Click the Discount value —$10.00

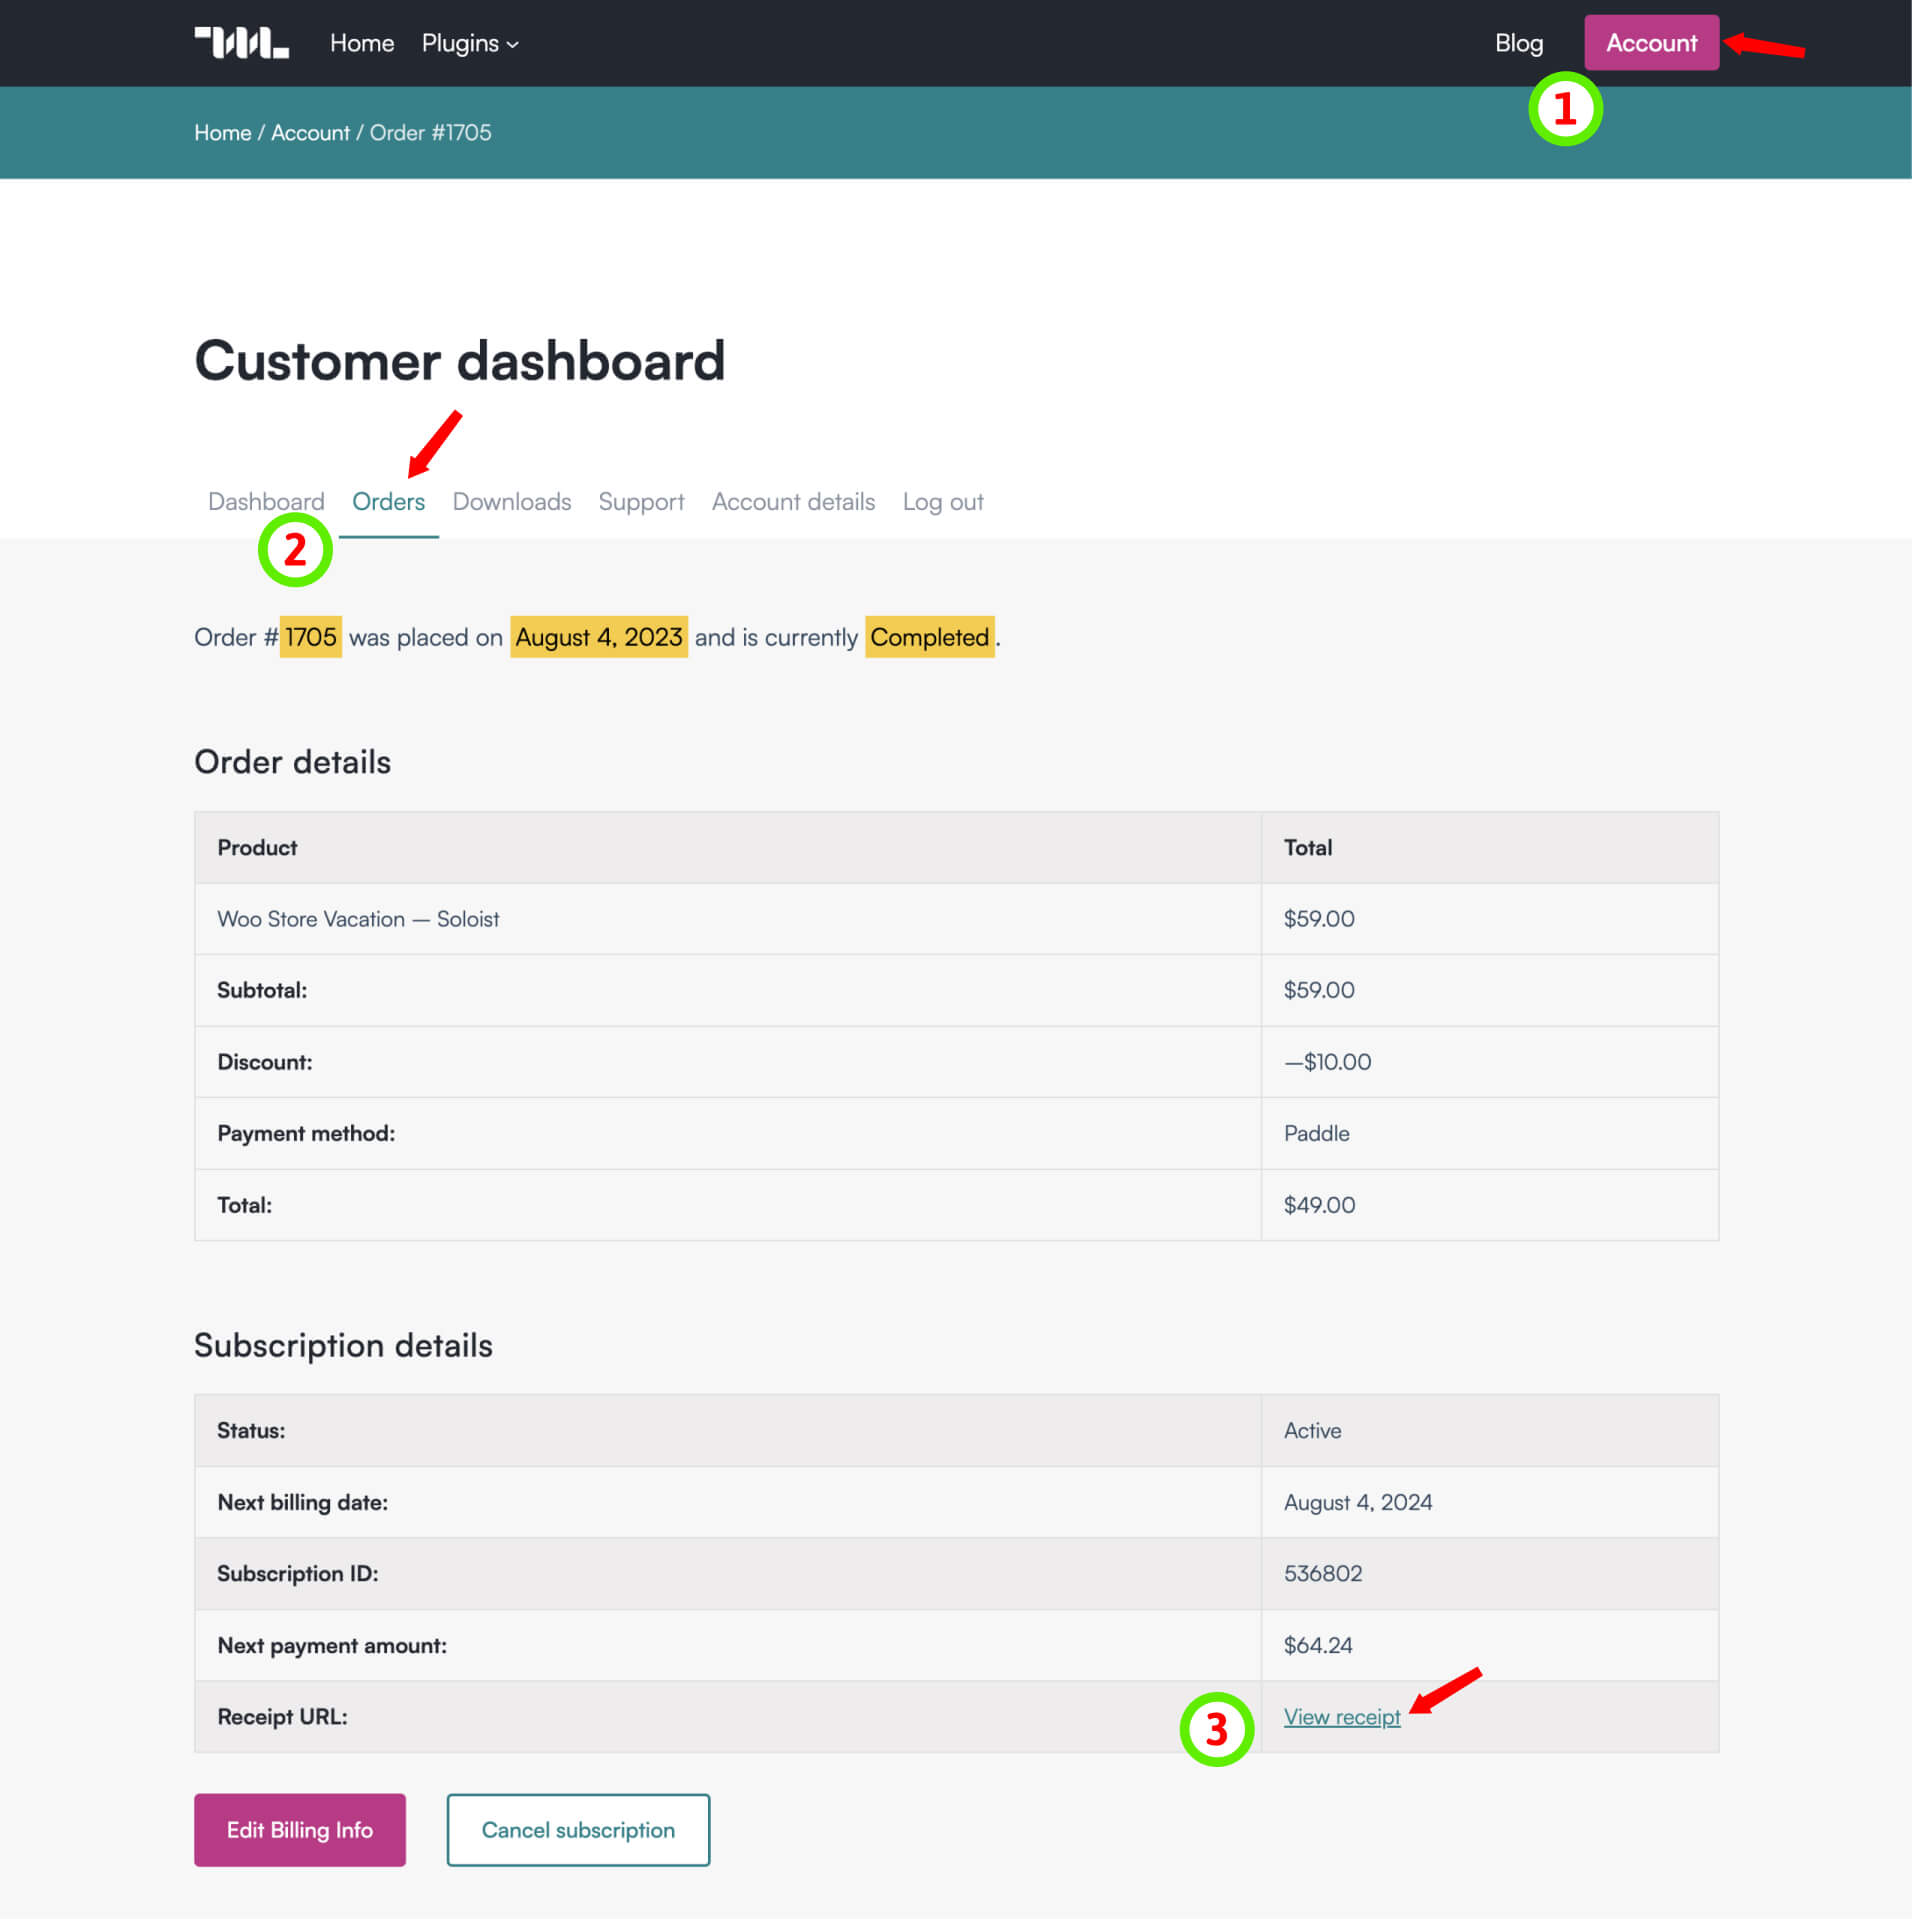pyautogui.click(x=1327, y=1062)
